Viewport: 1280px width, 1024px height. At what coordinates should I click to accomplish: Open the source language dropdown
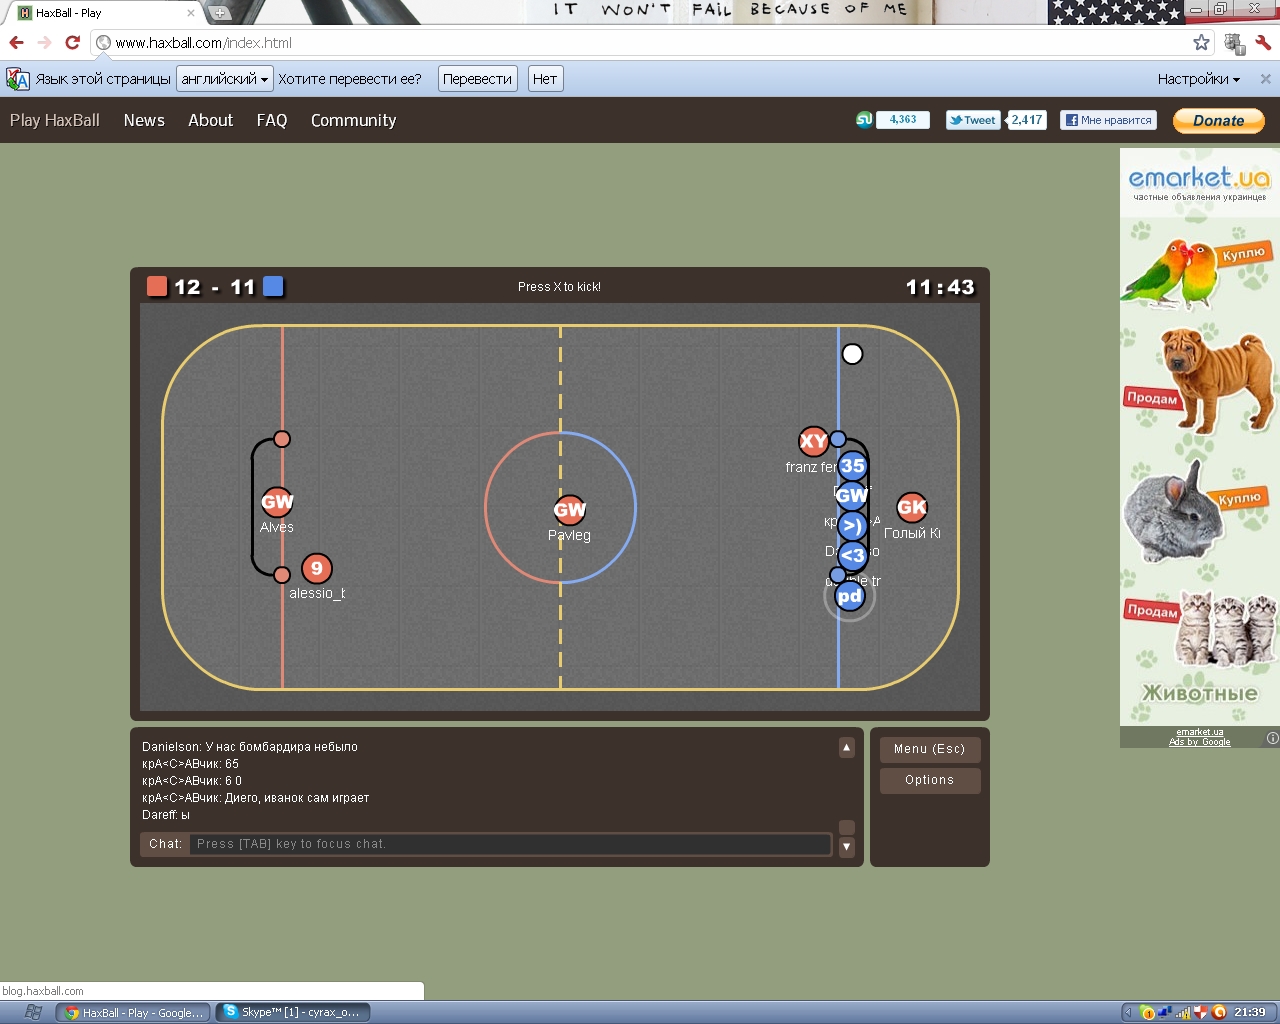pyautogui.click(x=224, y=79)
